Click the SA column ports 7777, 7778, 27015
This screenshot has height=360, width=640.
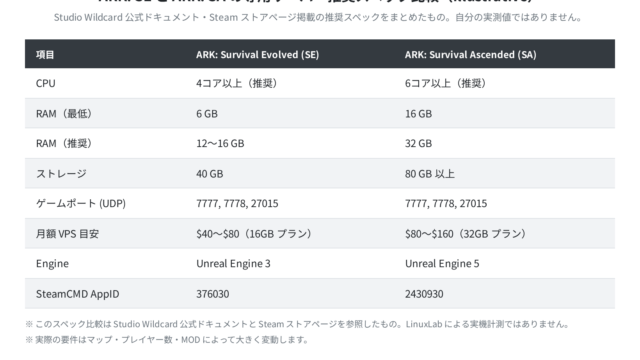(446, 203)
